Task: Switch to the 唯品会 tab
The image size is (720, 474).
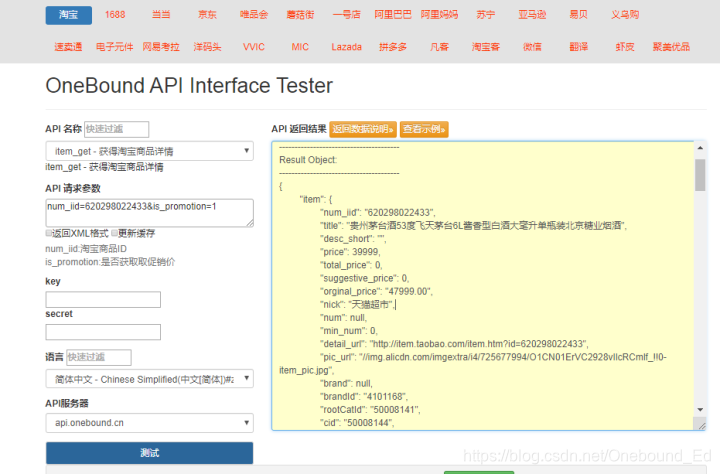Action: pyautogui.click(x=253, y=15)
